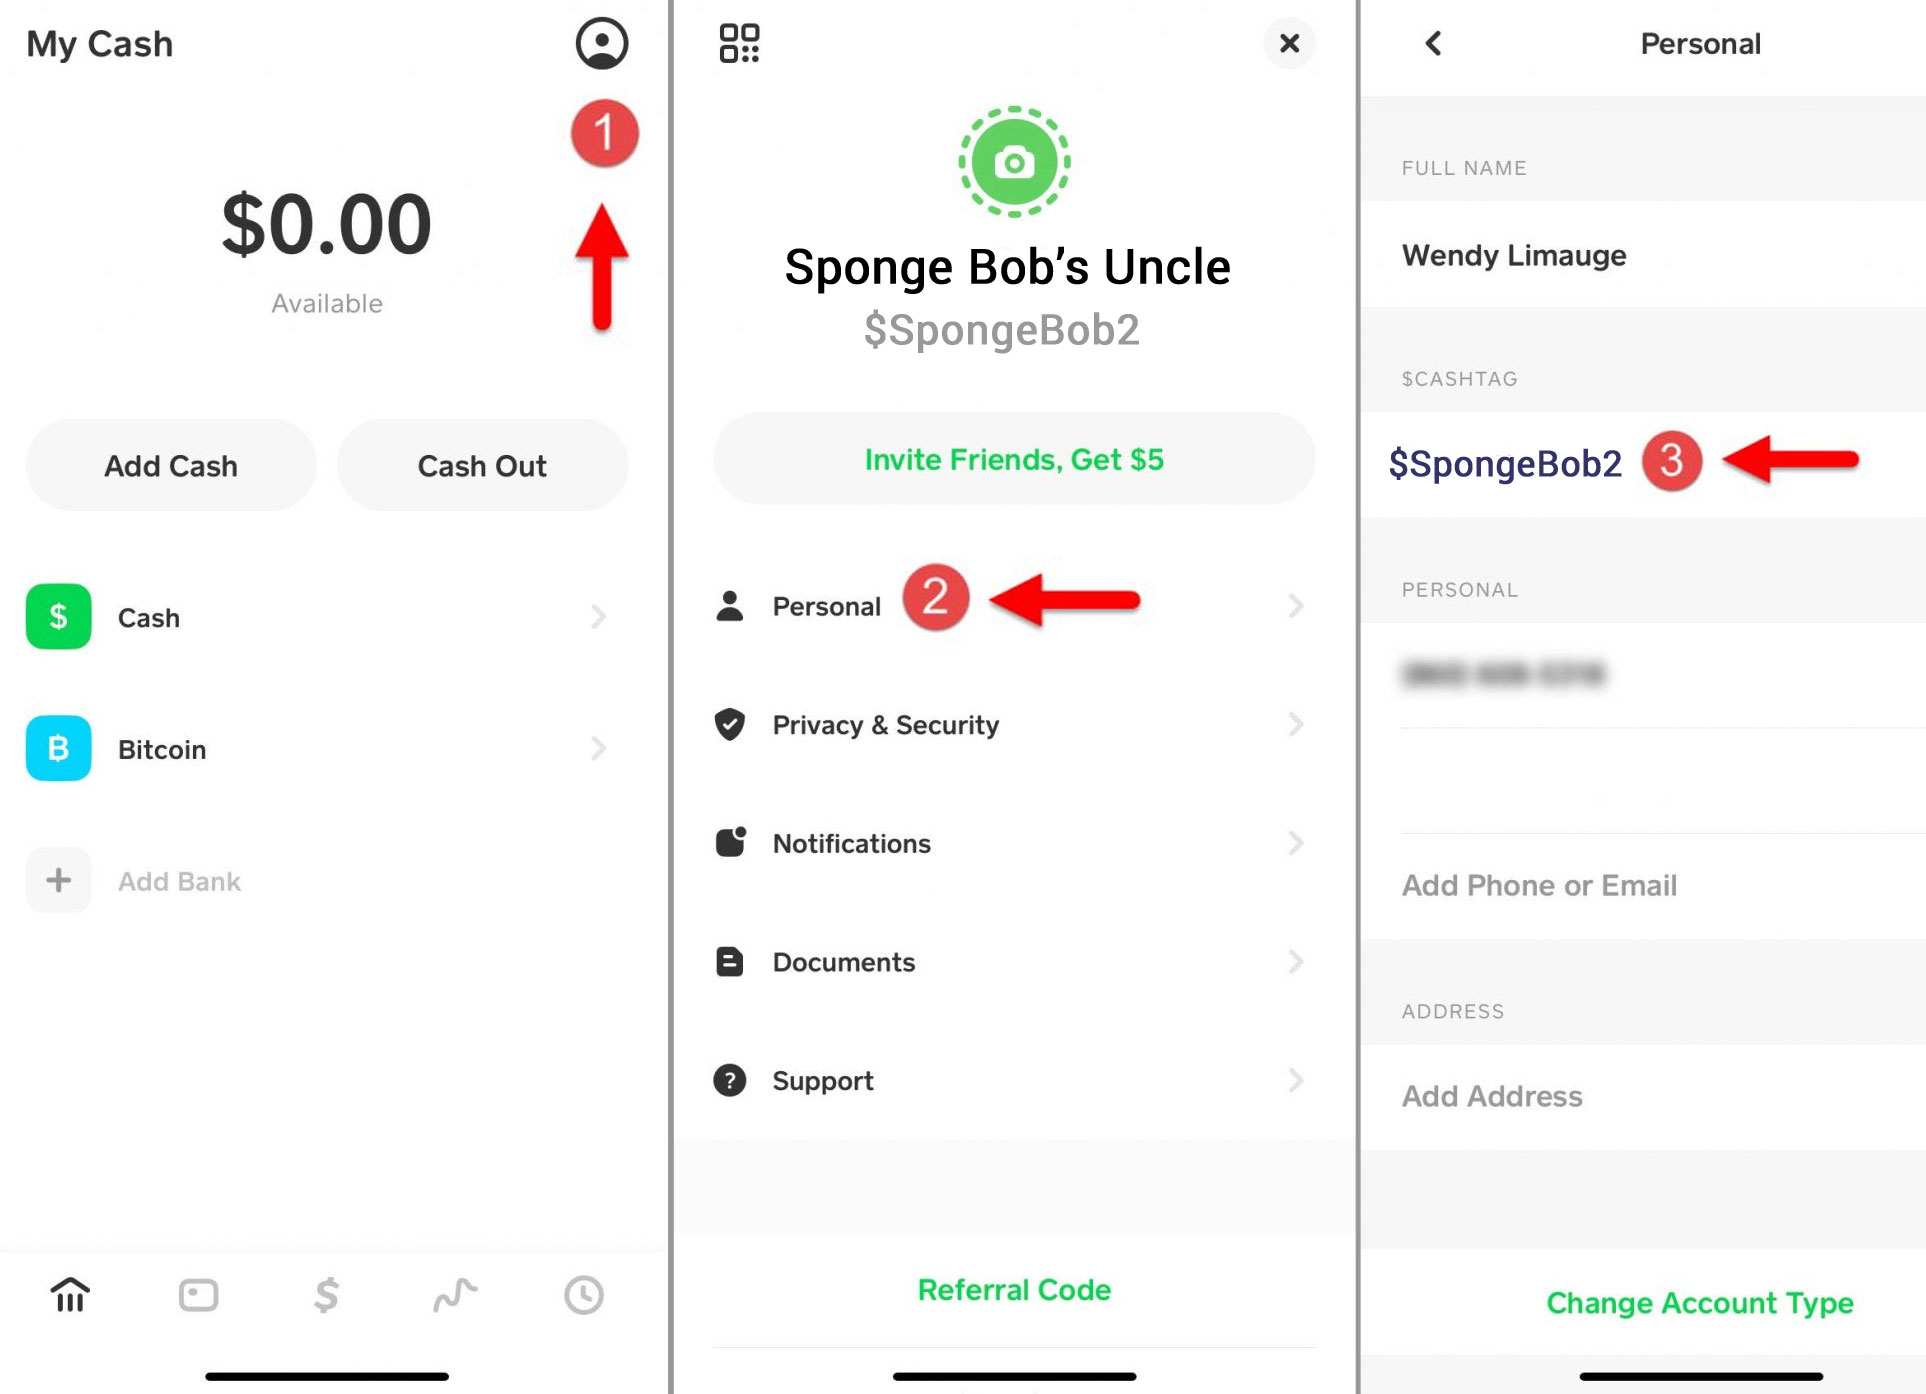Open the QR code scanner icon

point(740,40)
